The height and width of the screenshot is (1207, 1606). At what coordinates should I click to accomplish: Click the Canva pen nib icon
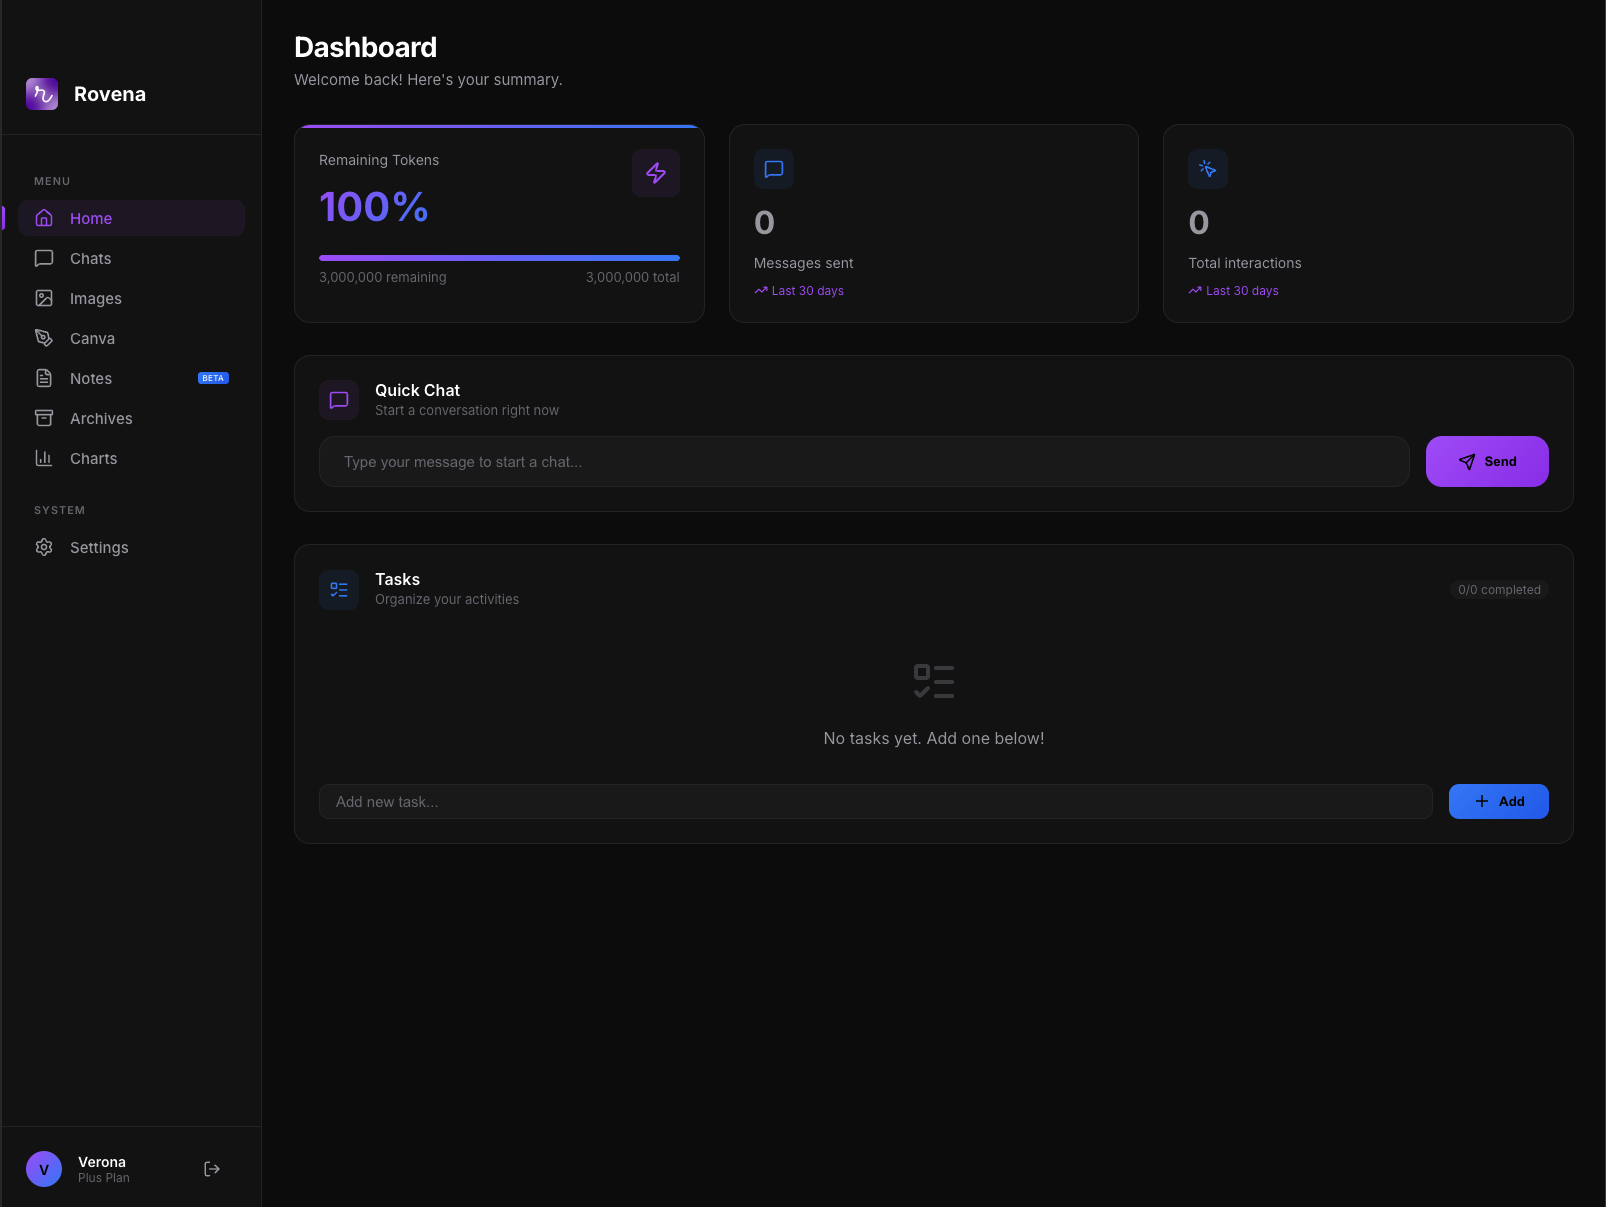coord(44,338)
